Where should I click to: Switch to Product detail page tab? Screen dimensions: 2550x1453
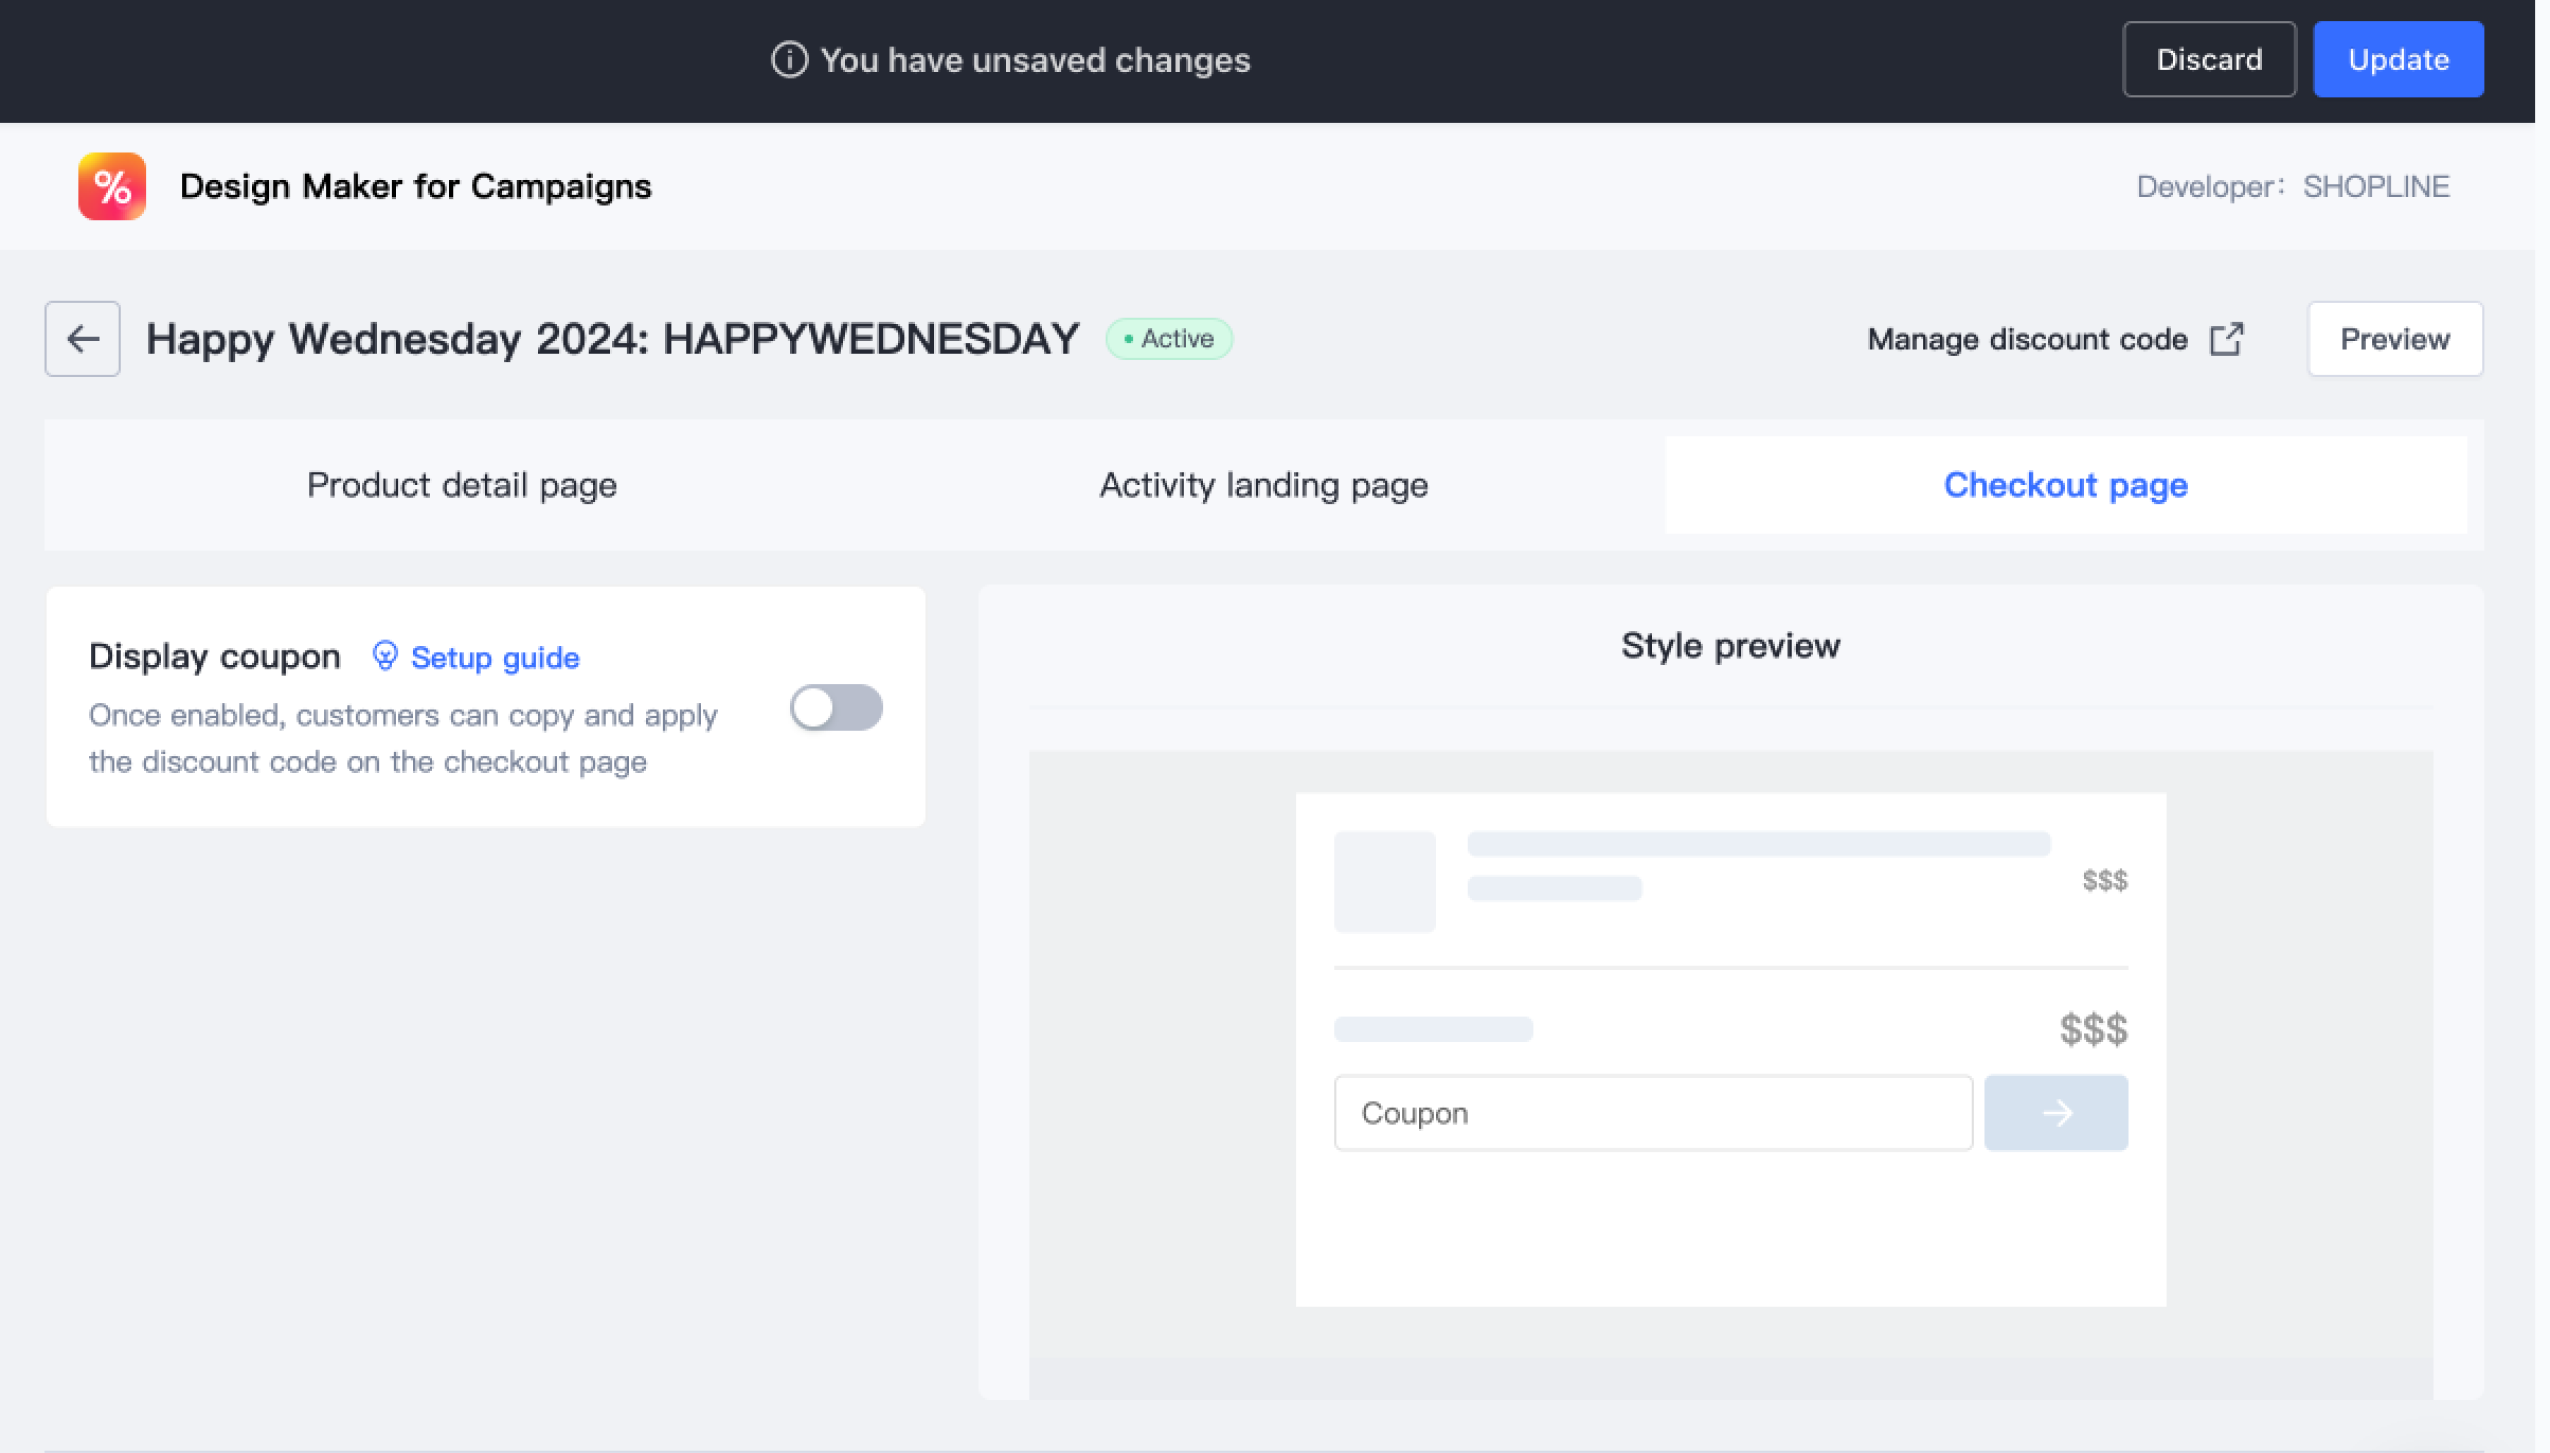[461, 485]
